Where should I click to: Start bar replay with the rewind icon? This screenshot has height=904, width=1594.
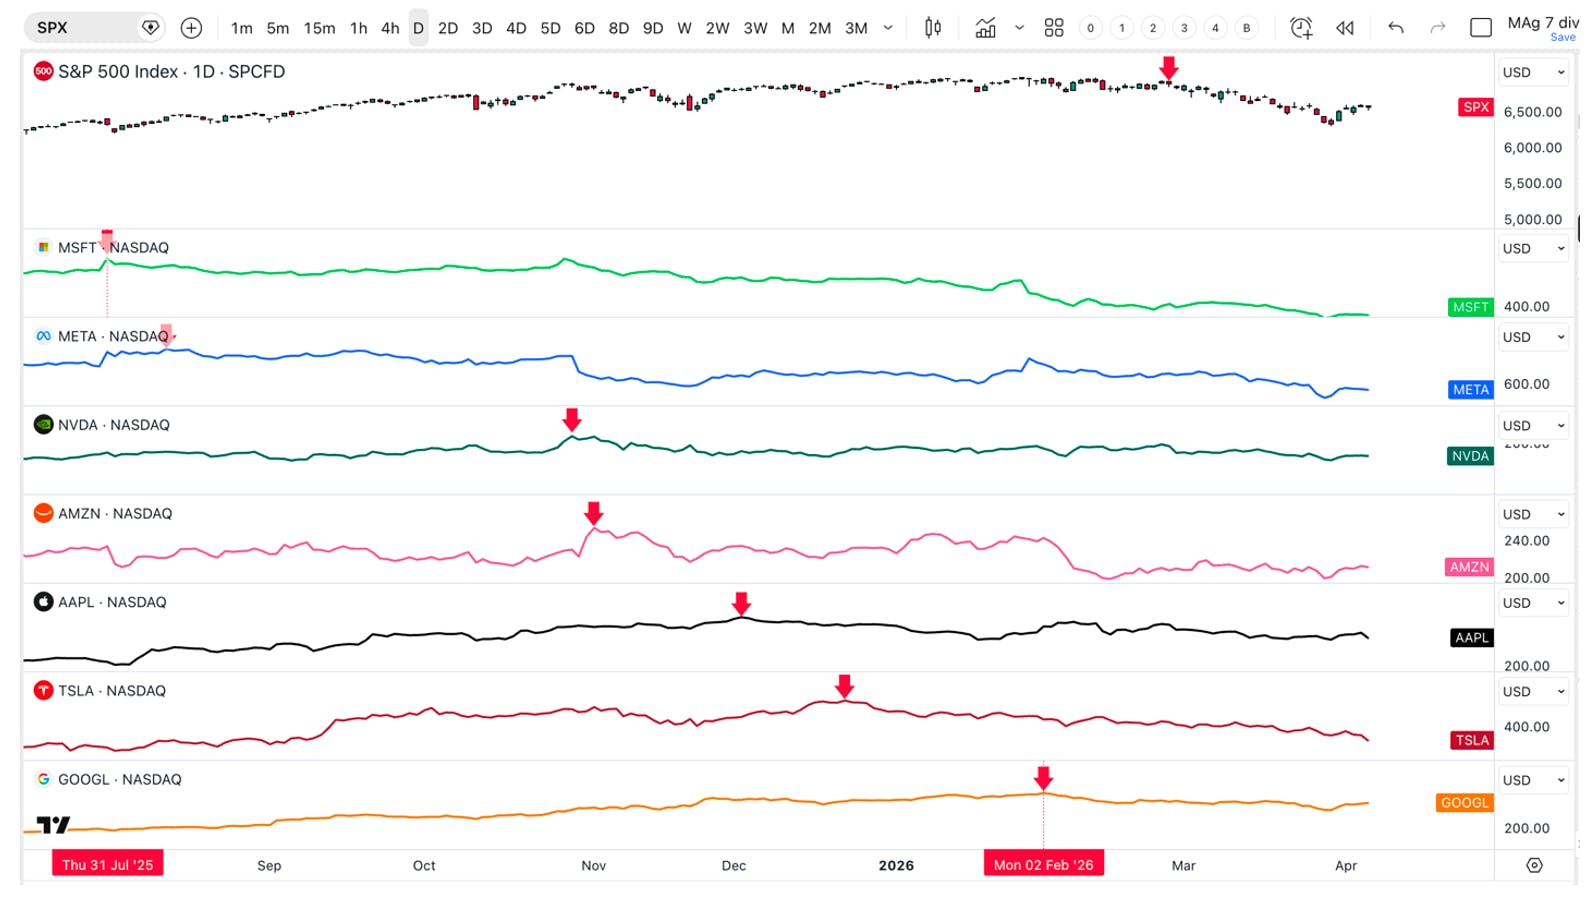[x=1345, y=28]
